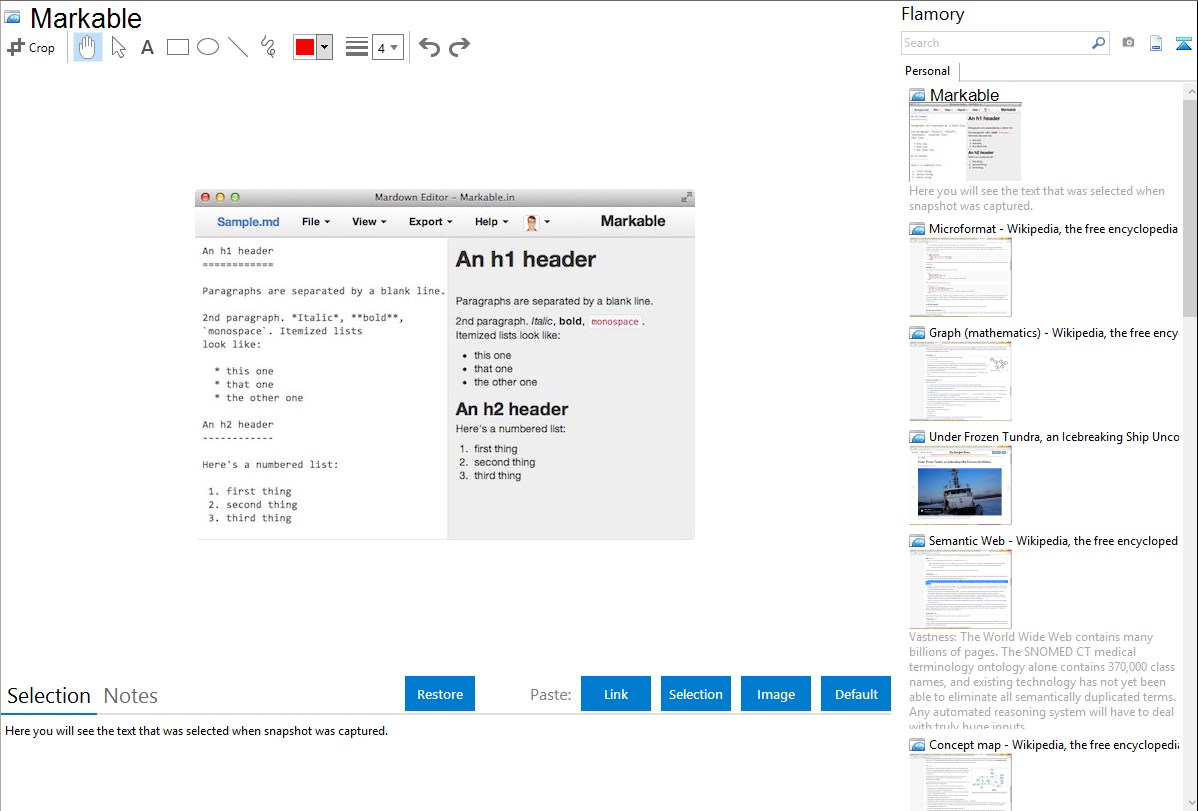Click the Concept map snapshot title
The image size is (1198, 811).
click(1053, 744)
